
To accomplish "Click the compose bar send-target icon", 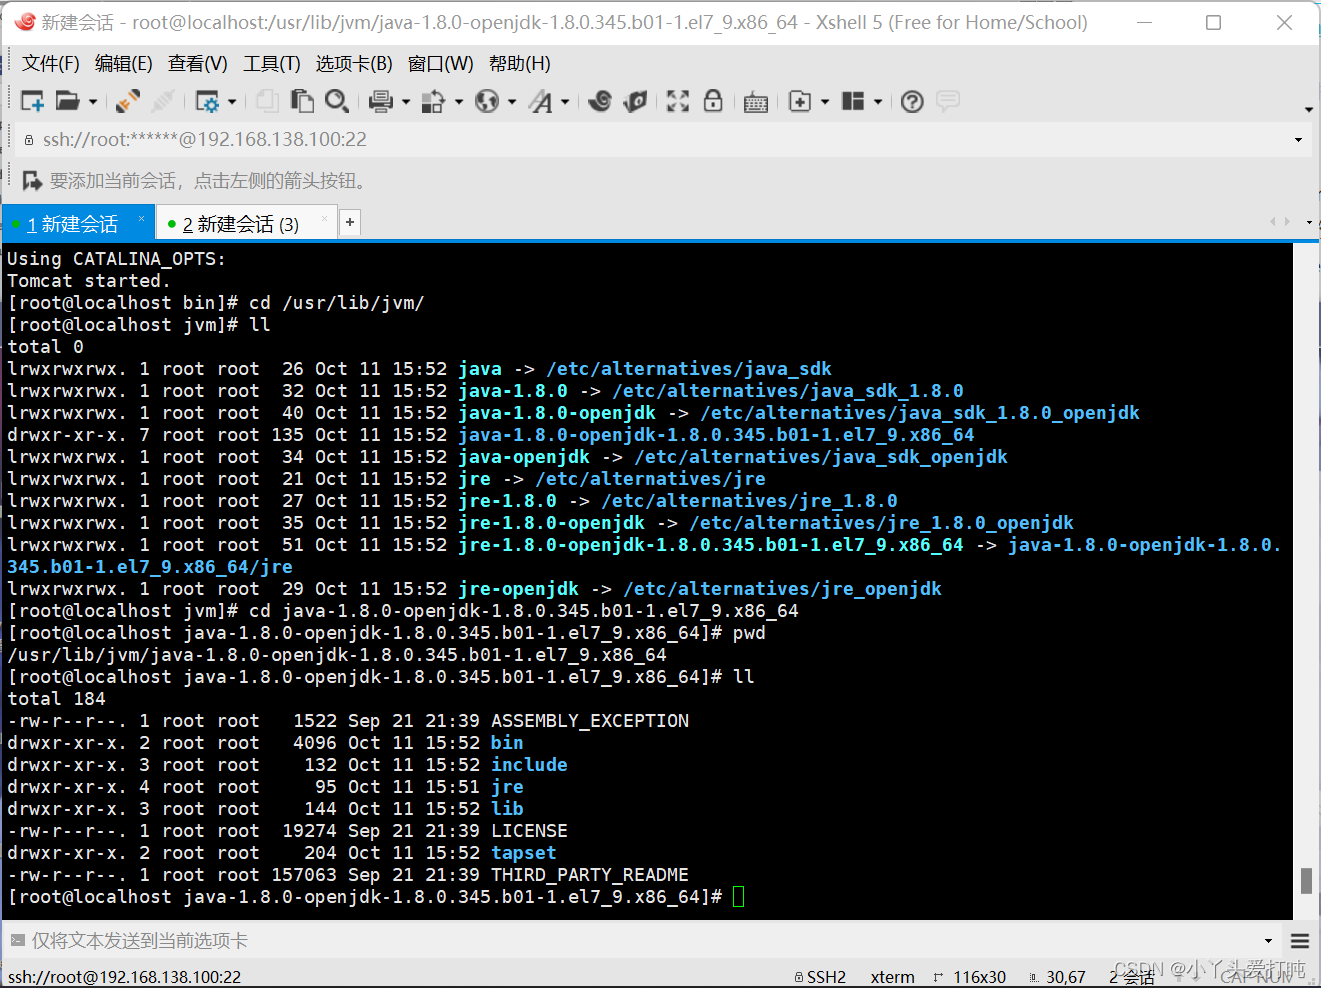I will pos(17,940).
